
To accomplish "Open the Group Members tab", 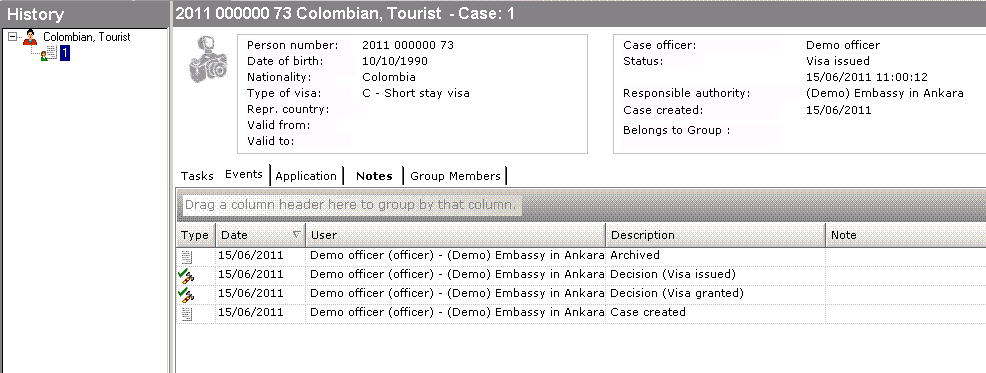I will (455, 176).
